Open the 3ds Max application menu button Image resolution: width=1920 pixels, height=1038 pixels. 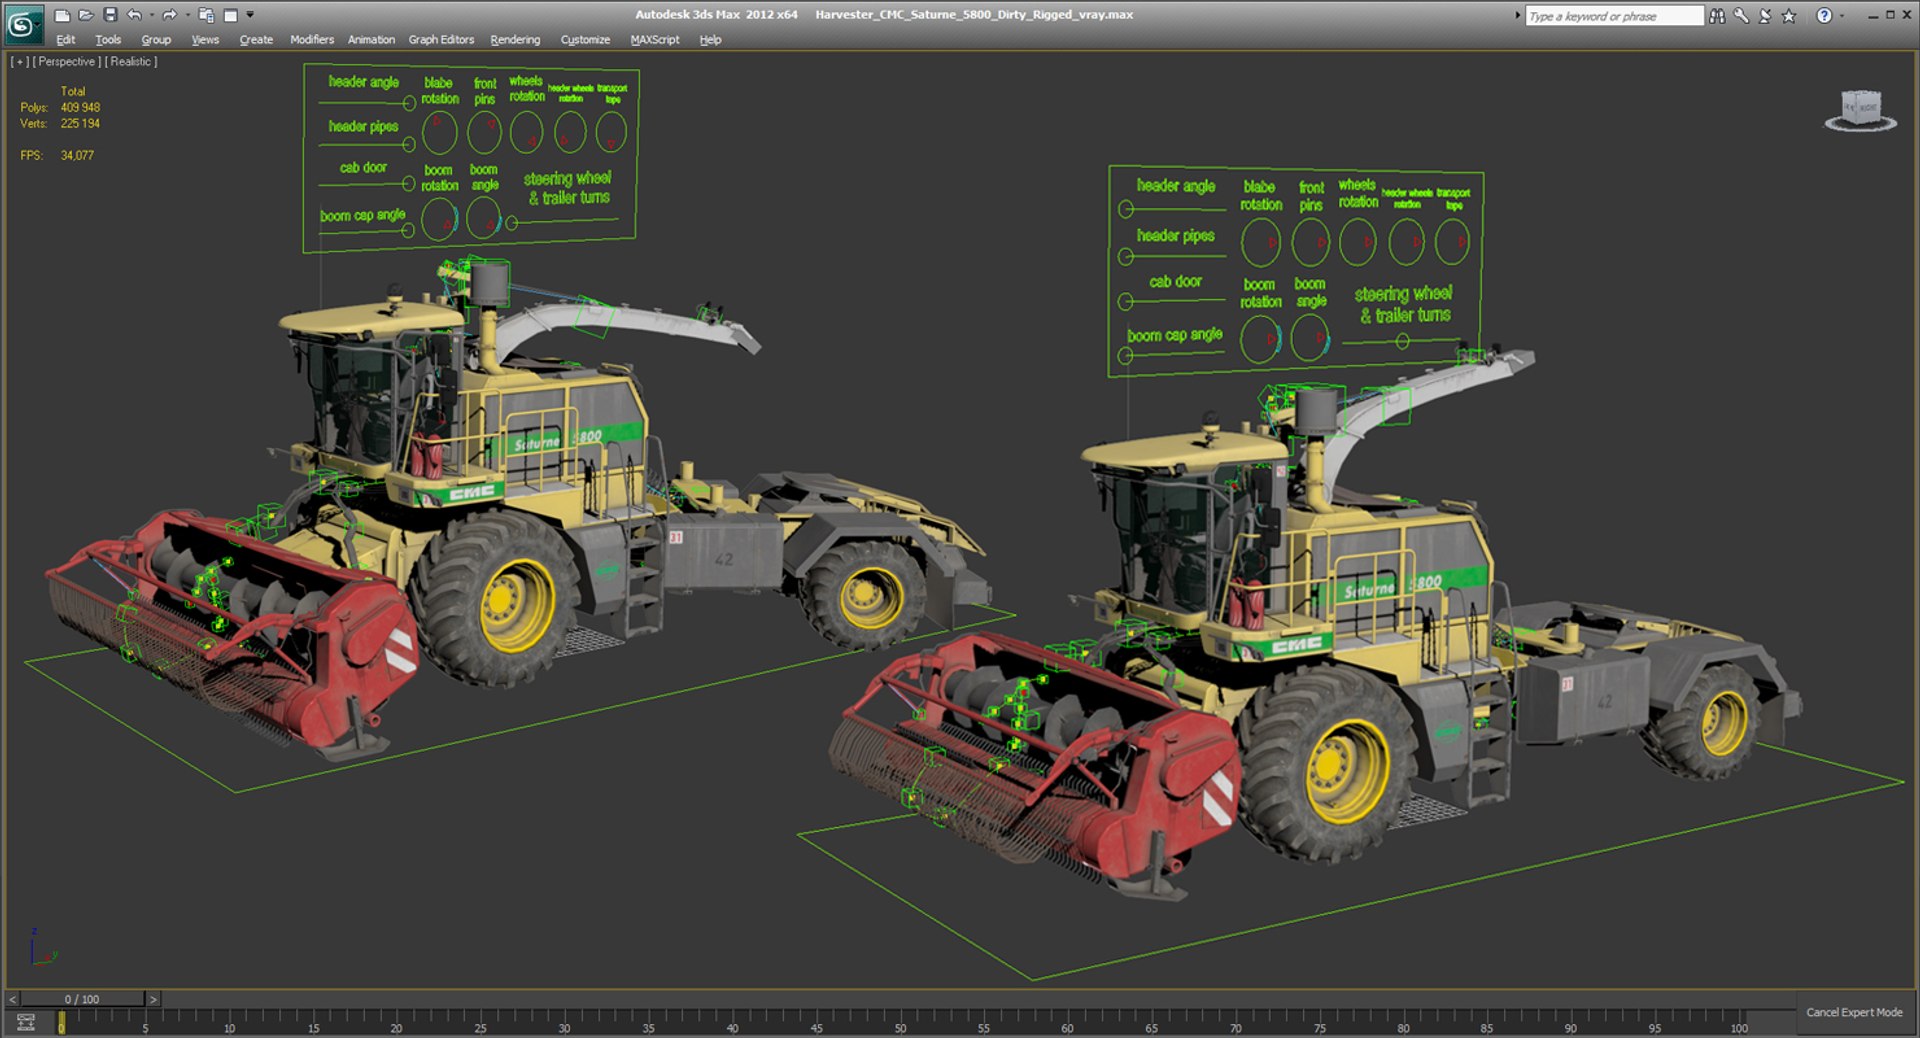24,24
